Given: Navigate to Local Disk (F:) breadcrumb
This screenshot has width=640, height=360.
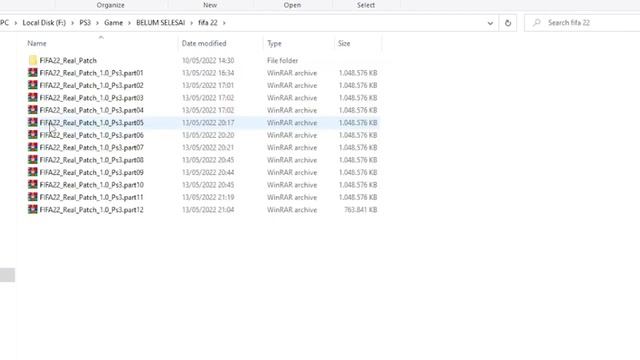Looking at the screenshot, I should pyautogui.click(x=44, y=23).
